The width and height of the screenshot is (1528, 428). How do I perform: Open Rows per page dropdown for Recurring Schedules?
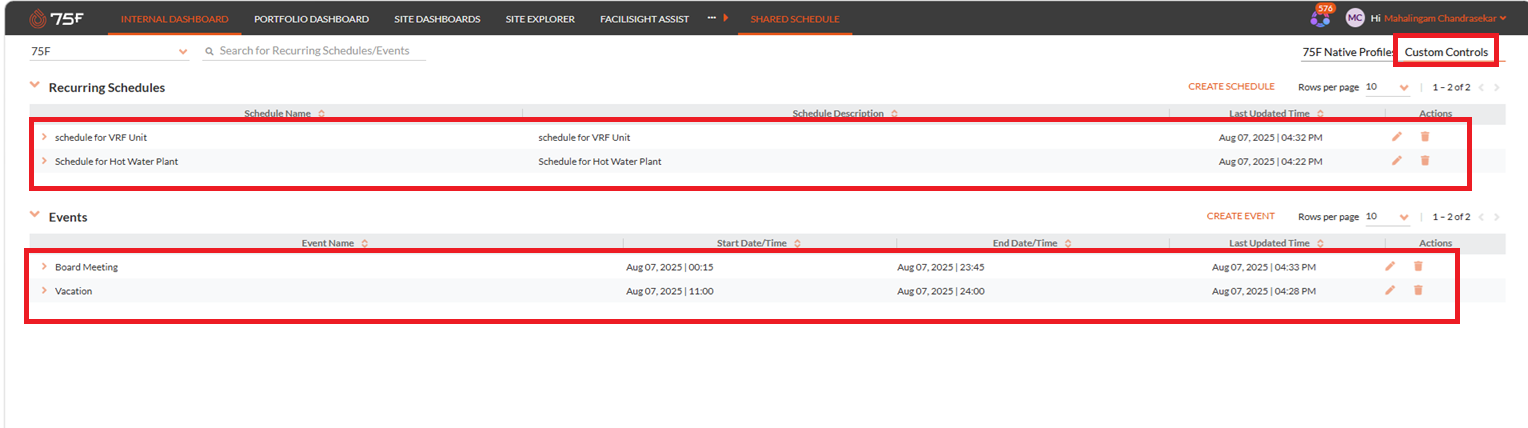(x=1387, y=87)
